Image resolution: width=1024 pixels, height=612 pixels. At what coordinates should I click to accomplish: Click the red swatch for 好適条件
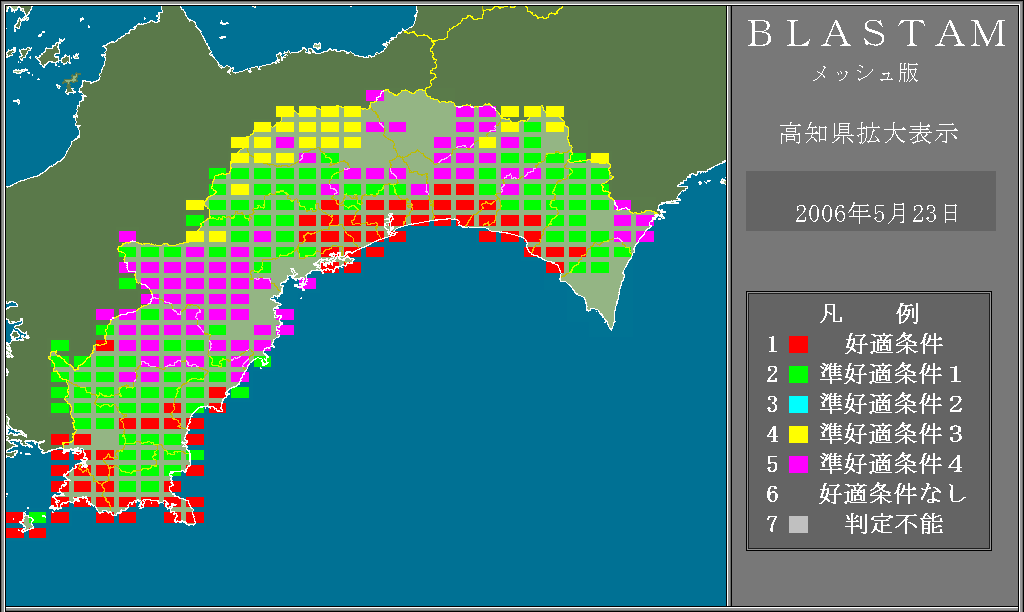coord(798,345)
